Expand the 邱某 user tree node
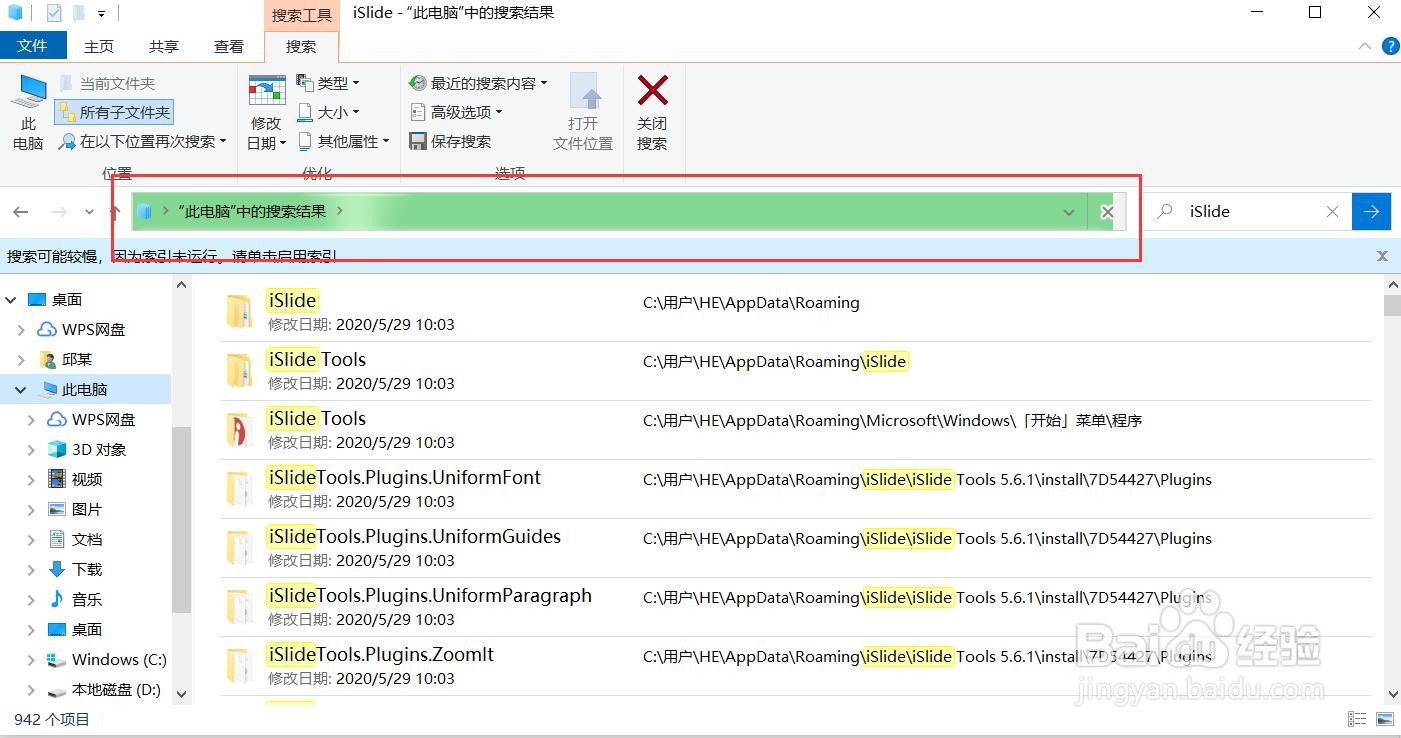1401x738 pixels. pos(21,360)
